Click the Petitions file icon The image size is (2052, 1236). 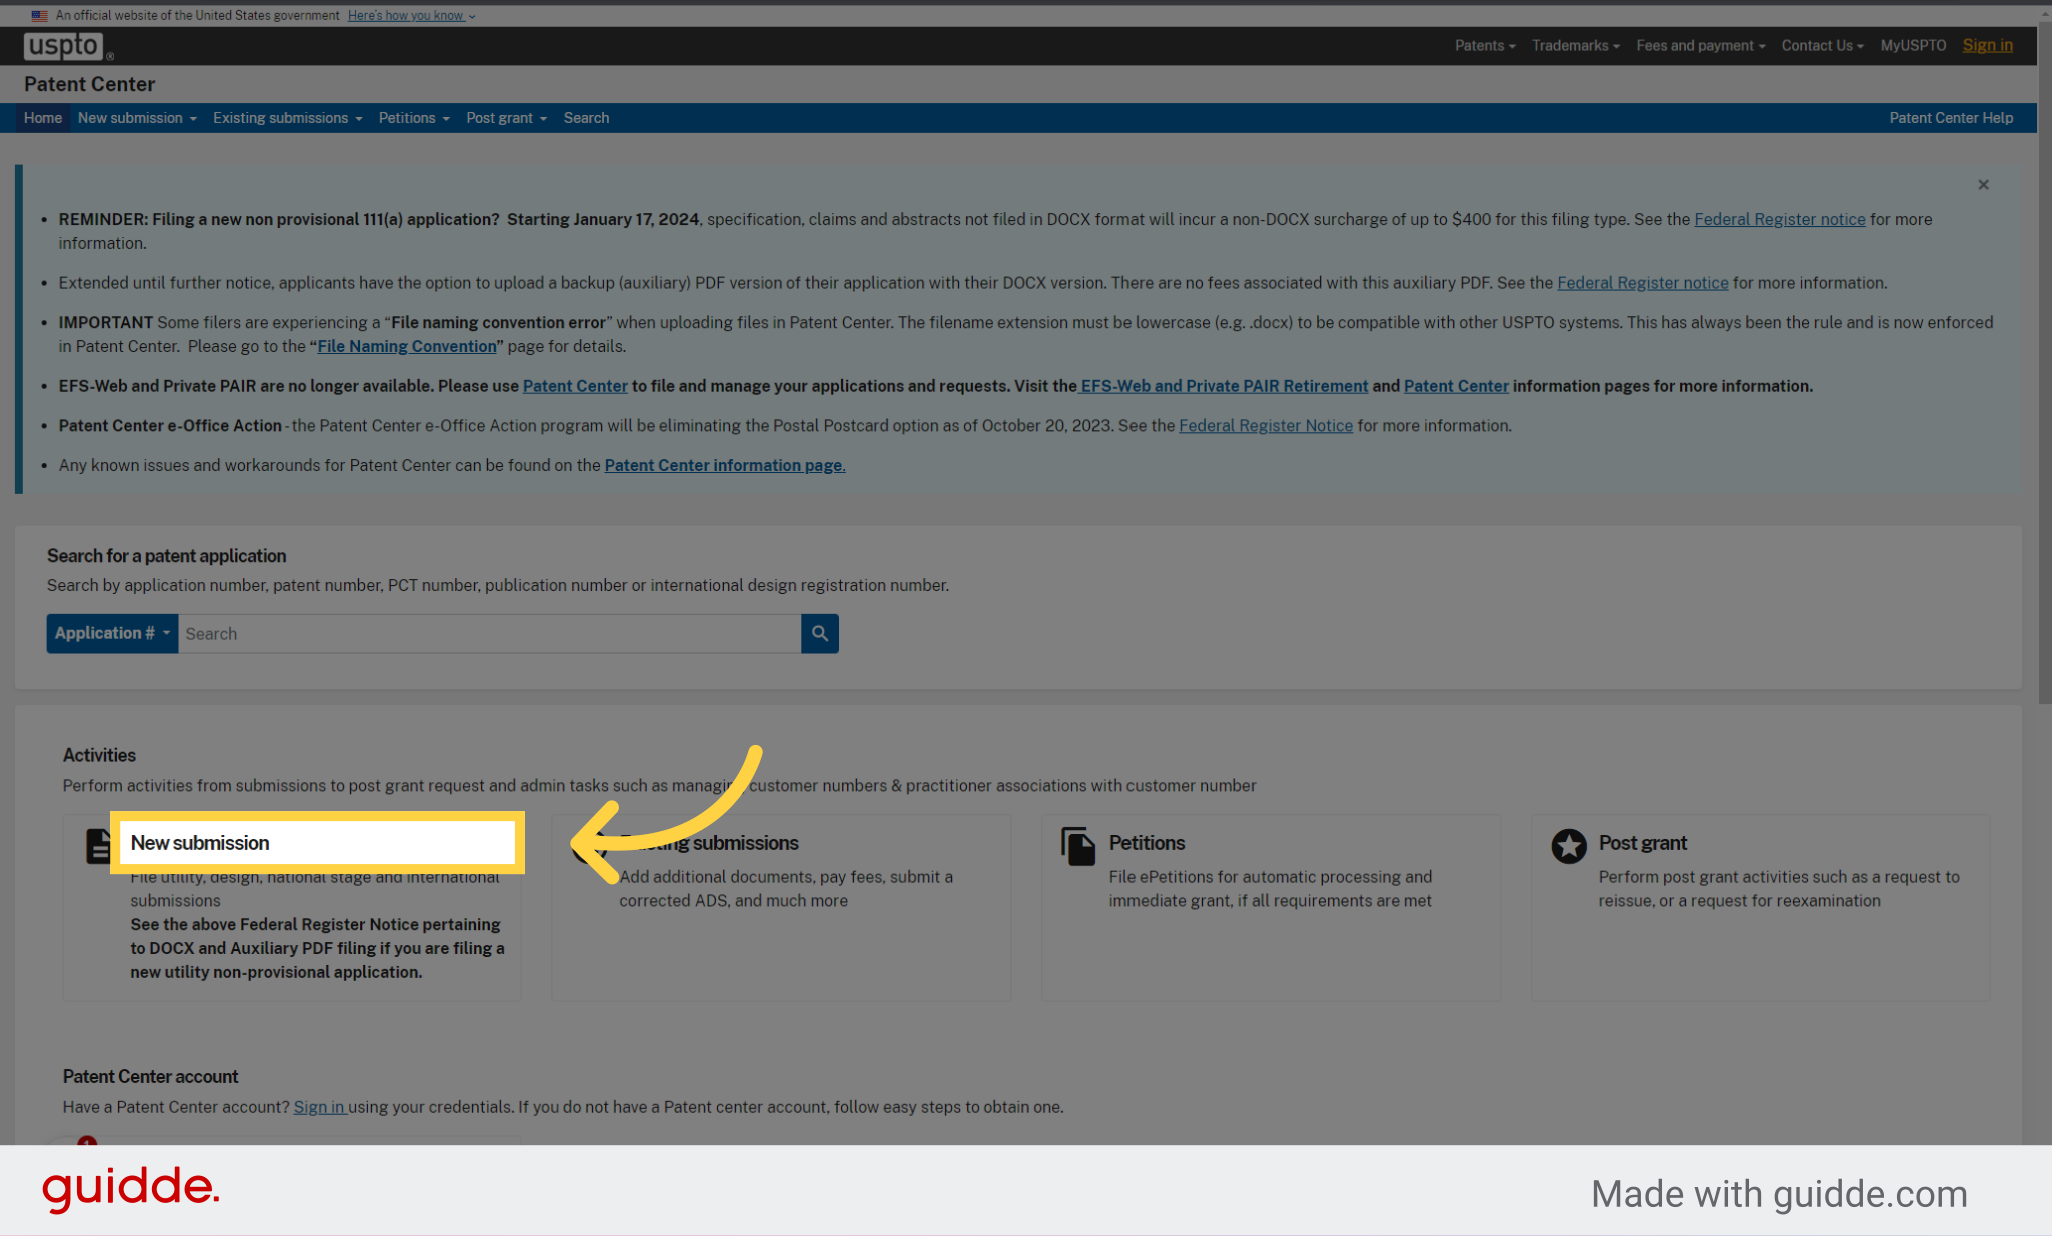point(1077,845)
